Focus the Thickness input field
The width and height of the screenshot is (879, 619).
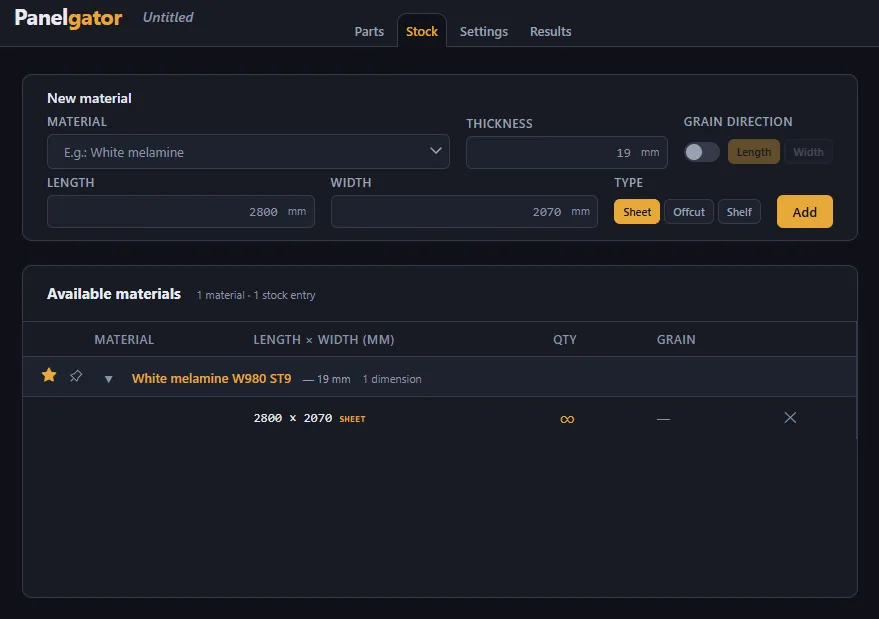coord(567,153)
